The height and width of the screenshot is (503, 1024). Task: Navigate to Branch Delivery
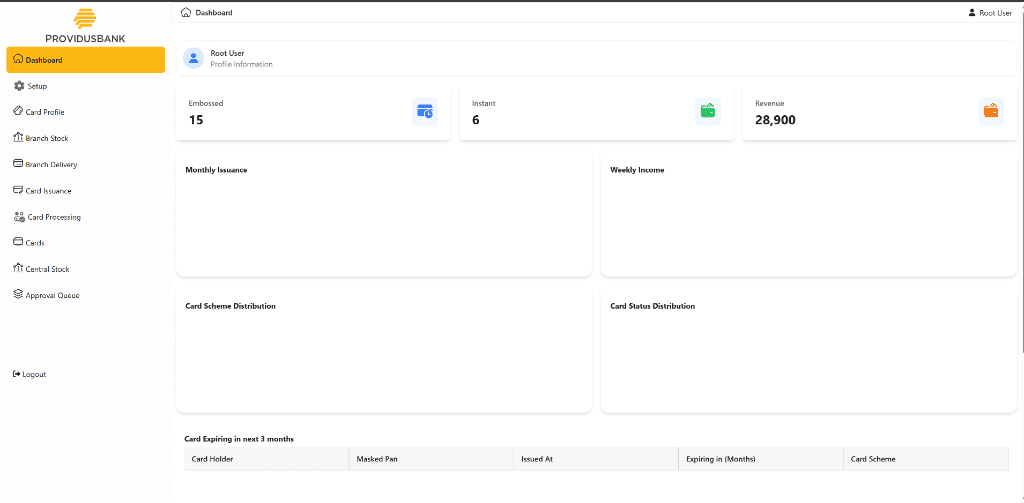tap(86, 164)
